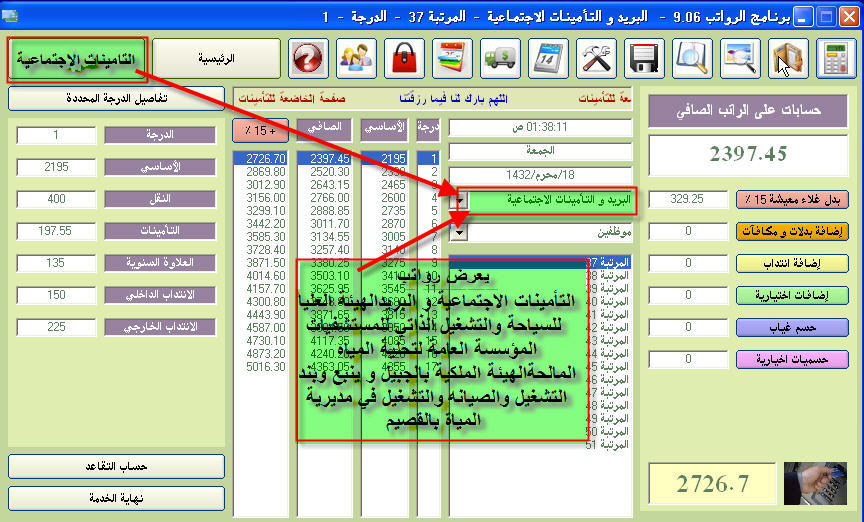Expand the البريد و التأمينات الاجتماعية dropdown
864x522 pixels.
[460, 200]
